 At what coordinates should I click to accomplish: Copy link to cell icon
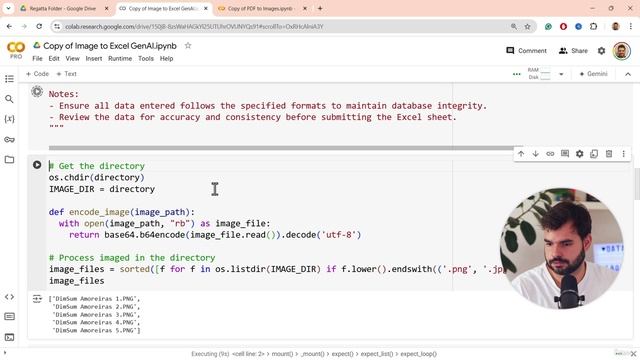550,154
